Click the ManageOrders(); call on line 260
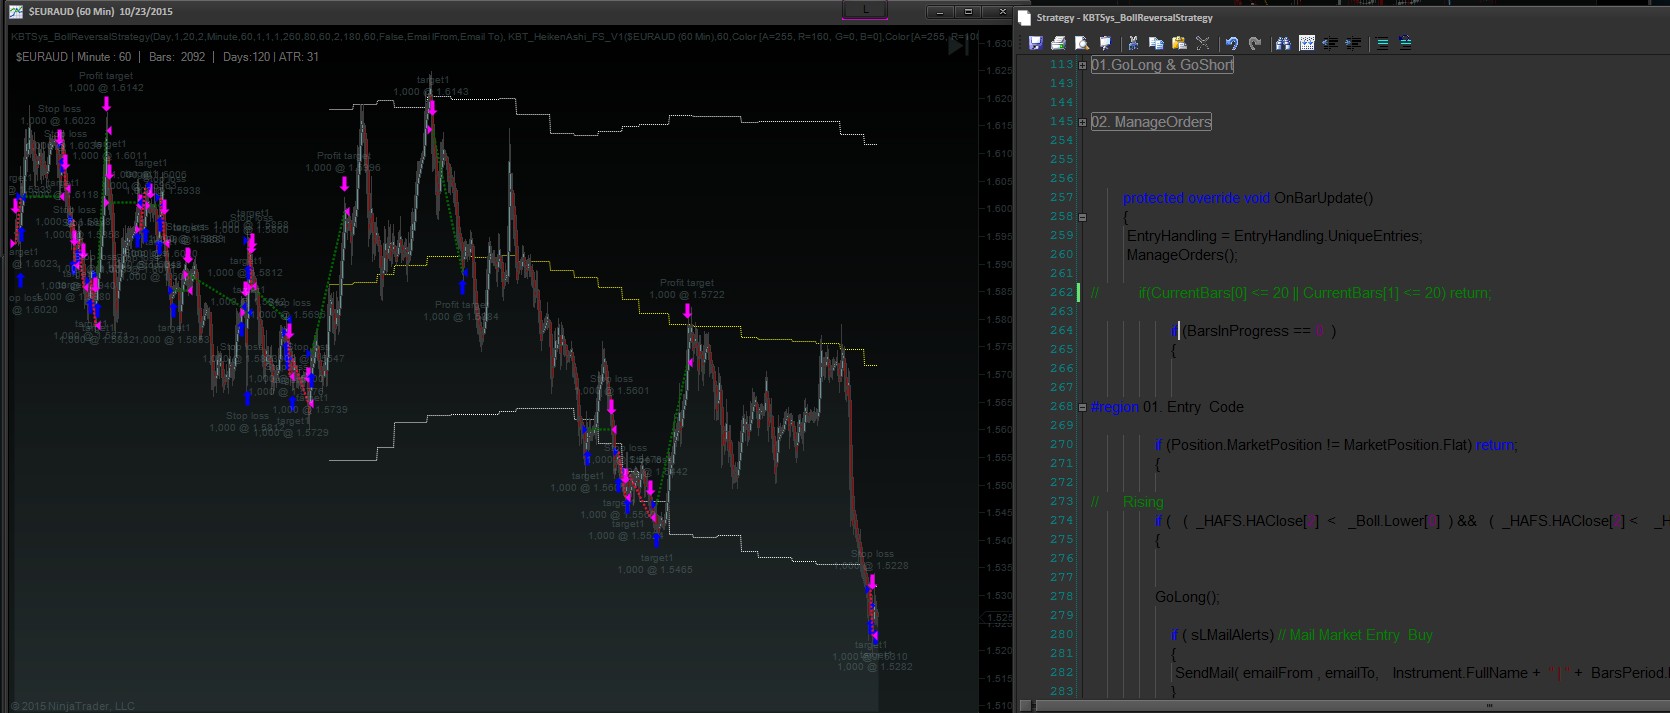 point(1182,255)
